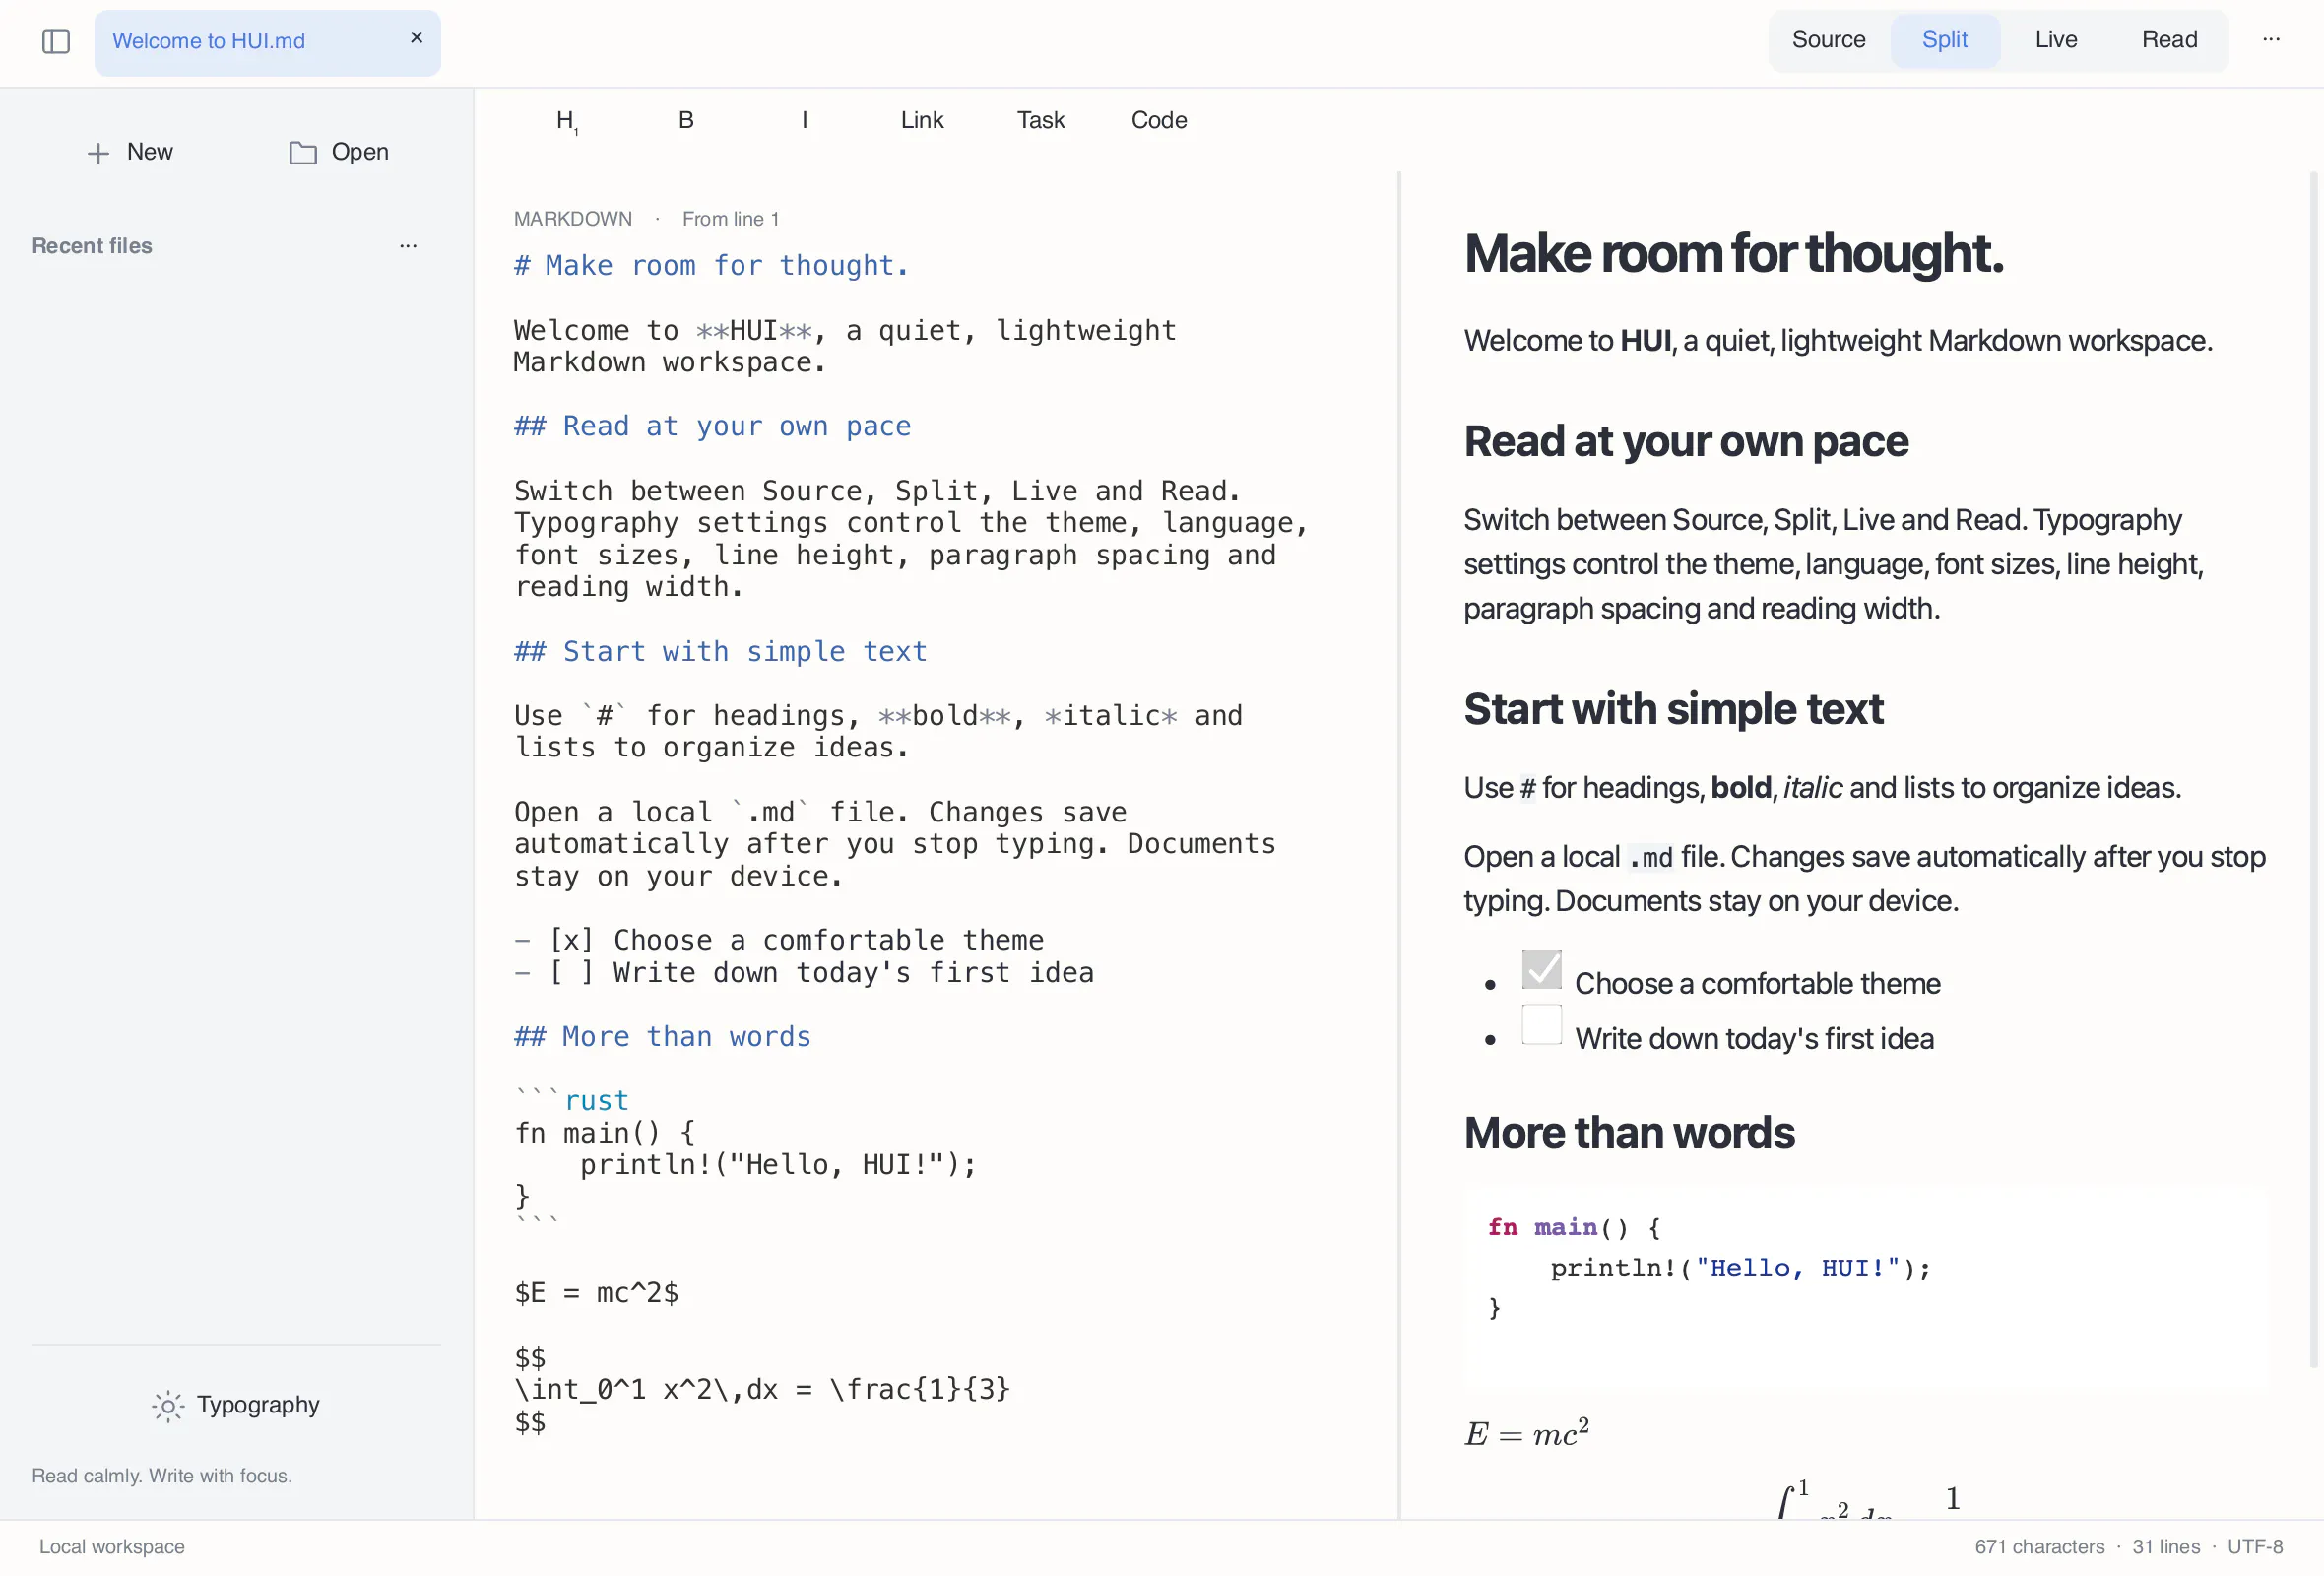Open Typography settings
This screenshot has width=2324, height=1576.
tap(236, 1405)
